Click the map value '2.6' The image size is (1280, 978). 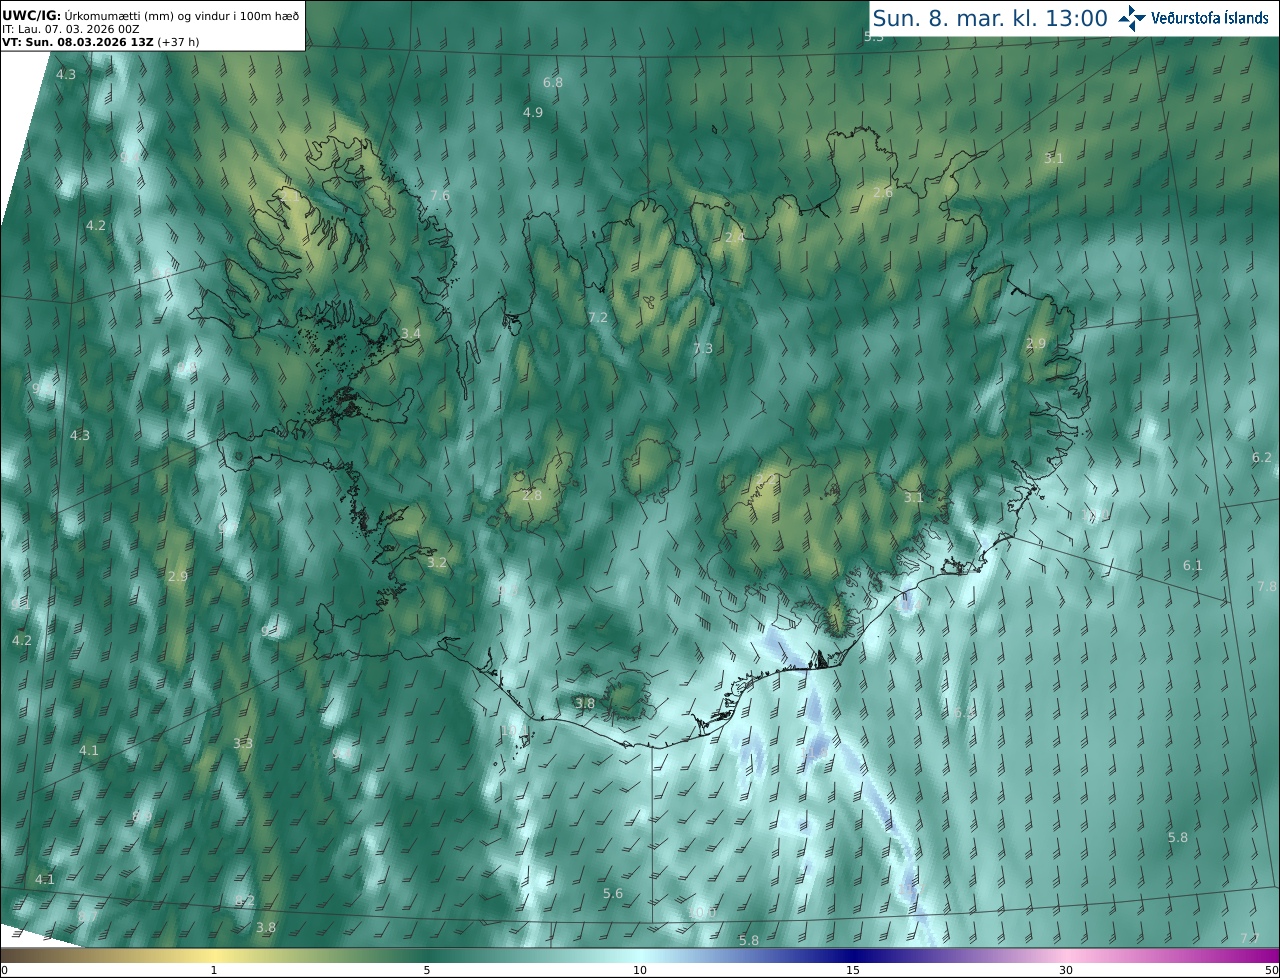tap(883, 192)
